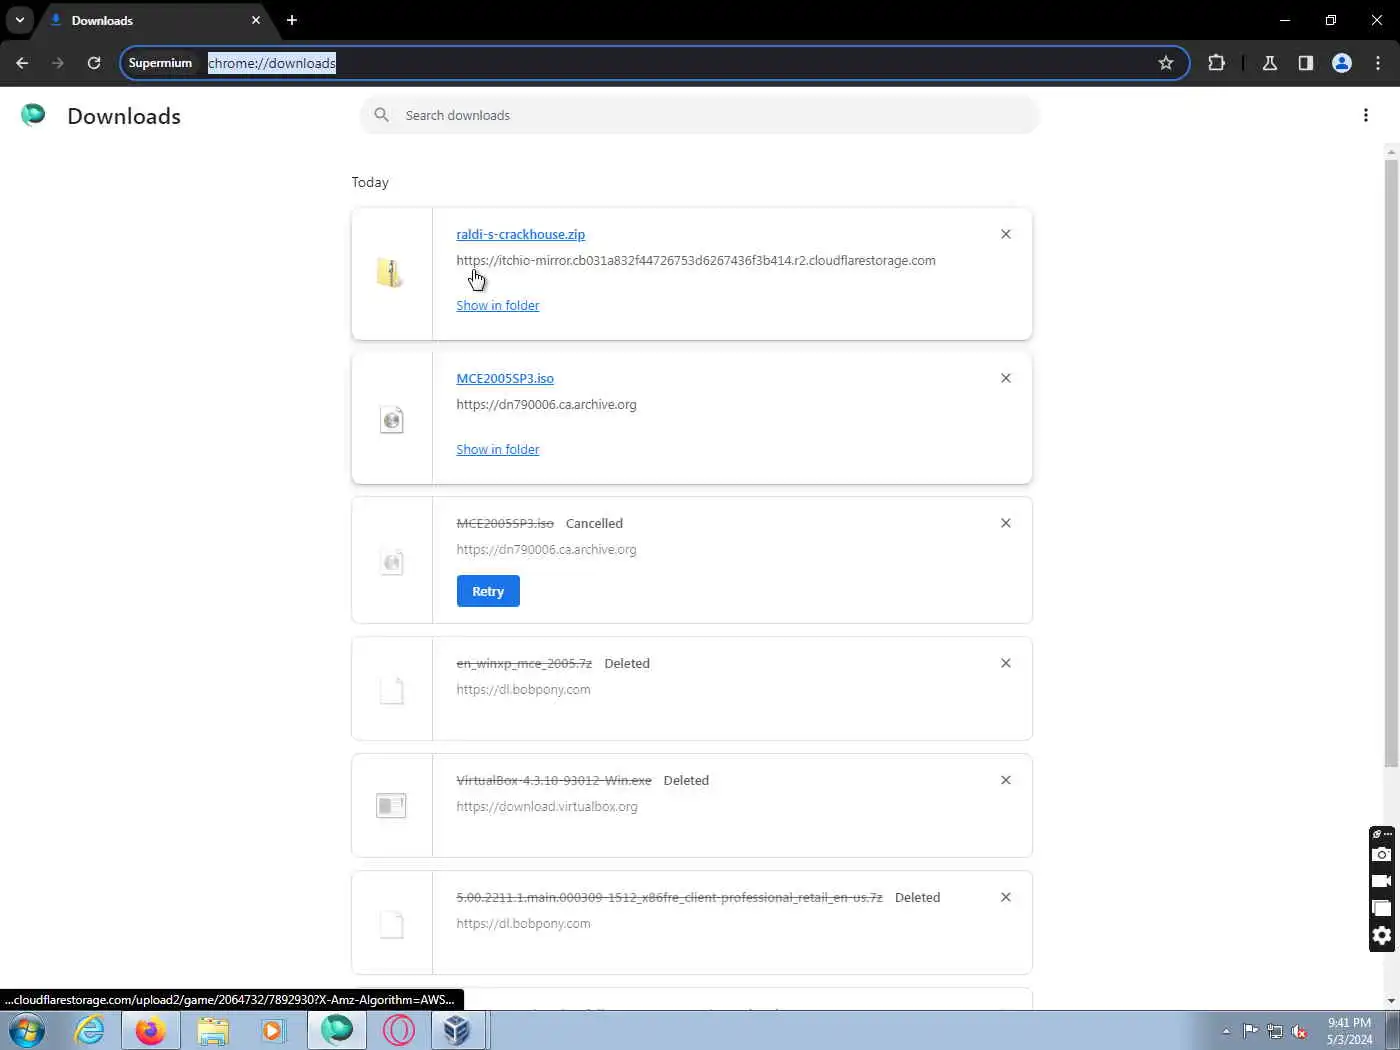The width and height of the screenshot is (1400, 1050).
Task: Show hidden system tray icons
Action: (x=1226, y=1031)
